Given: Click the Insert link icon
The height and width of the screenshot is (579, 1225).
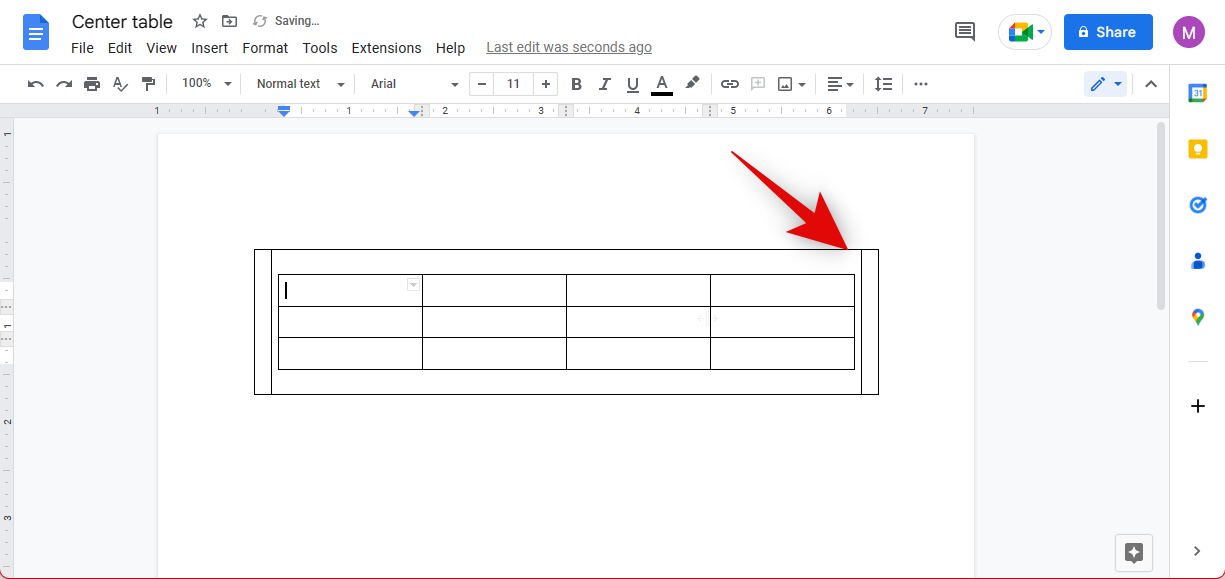Looking at the screenshot, I should (730, 84).
